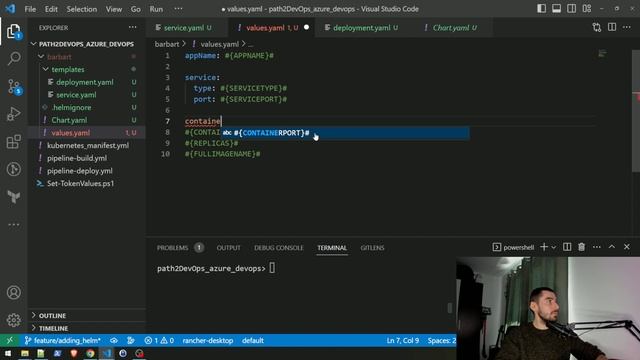This screenshot has width=640, height=360.
Task: Open the DEBUG CONSOLE panel tab
Action: coord(279,247)
